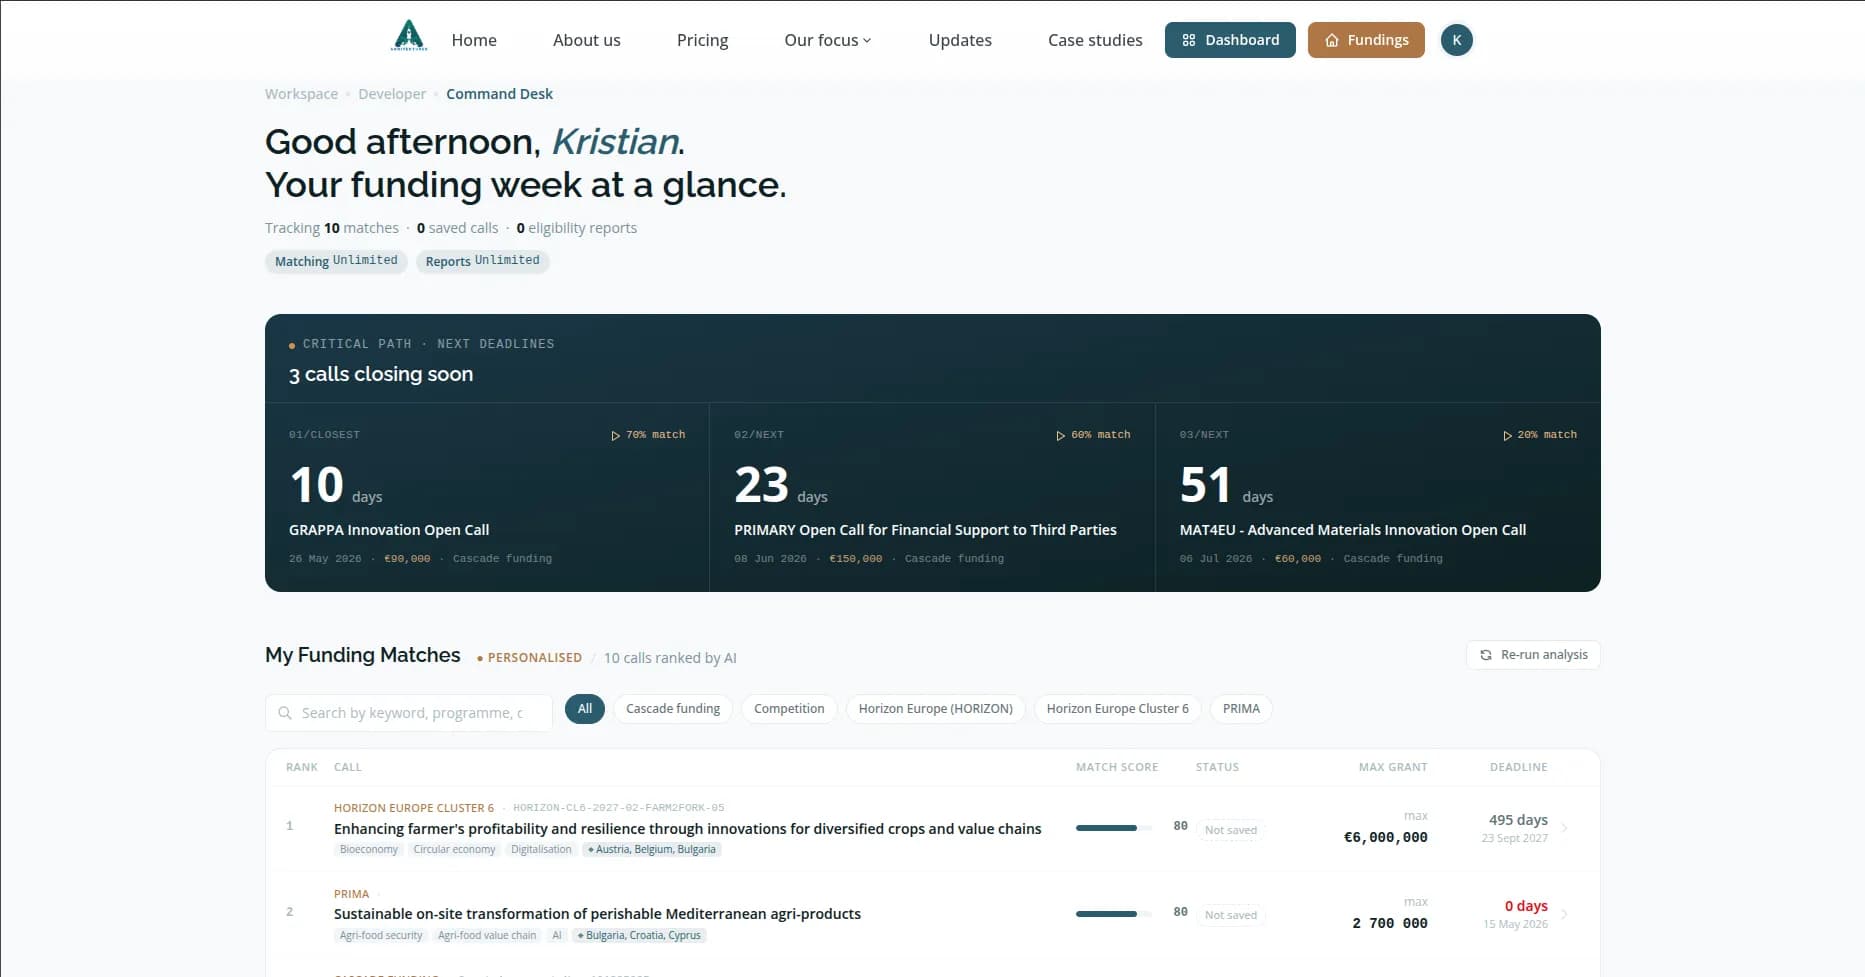Open the Pricing page
The height and width of the screenshot is (977, 1865).
(702, 40)
